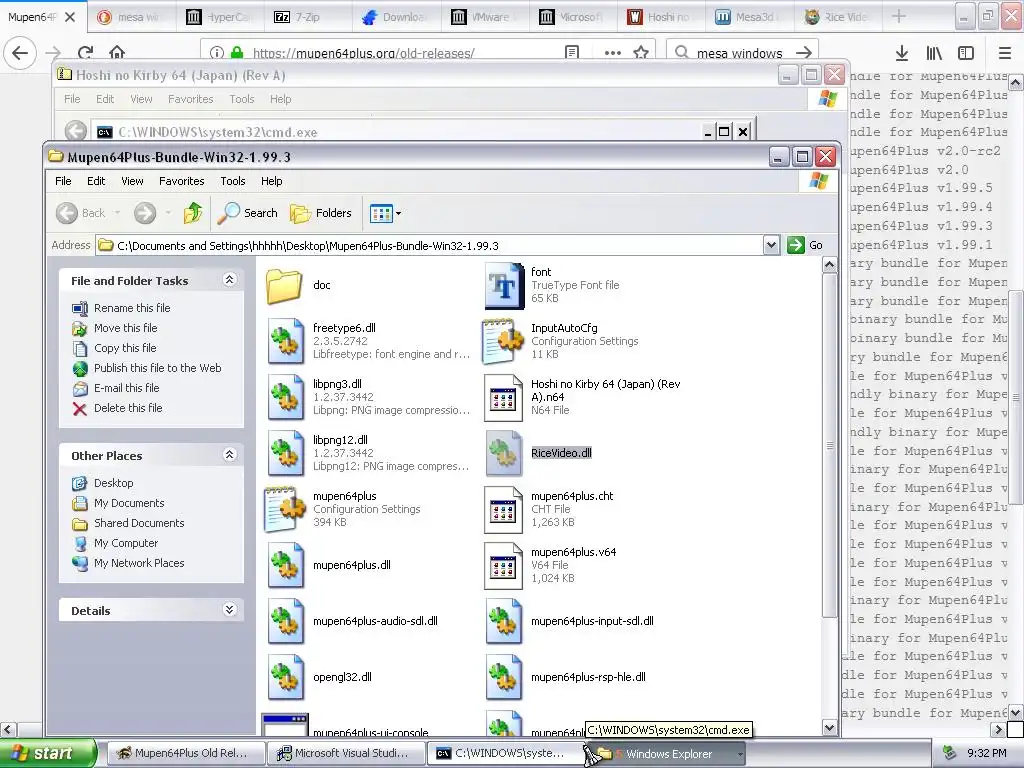
Task: Click the file list scroll up arrow
Action: point(829,264)
